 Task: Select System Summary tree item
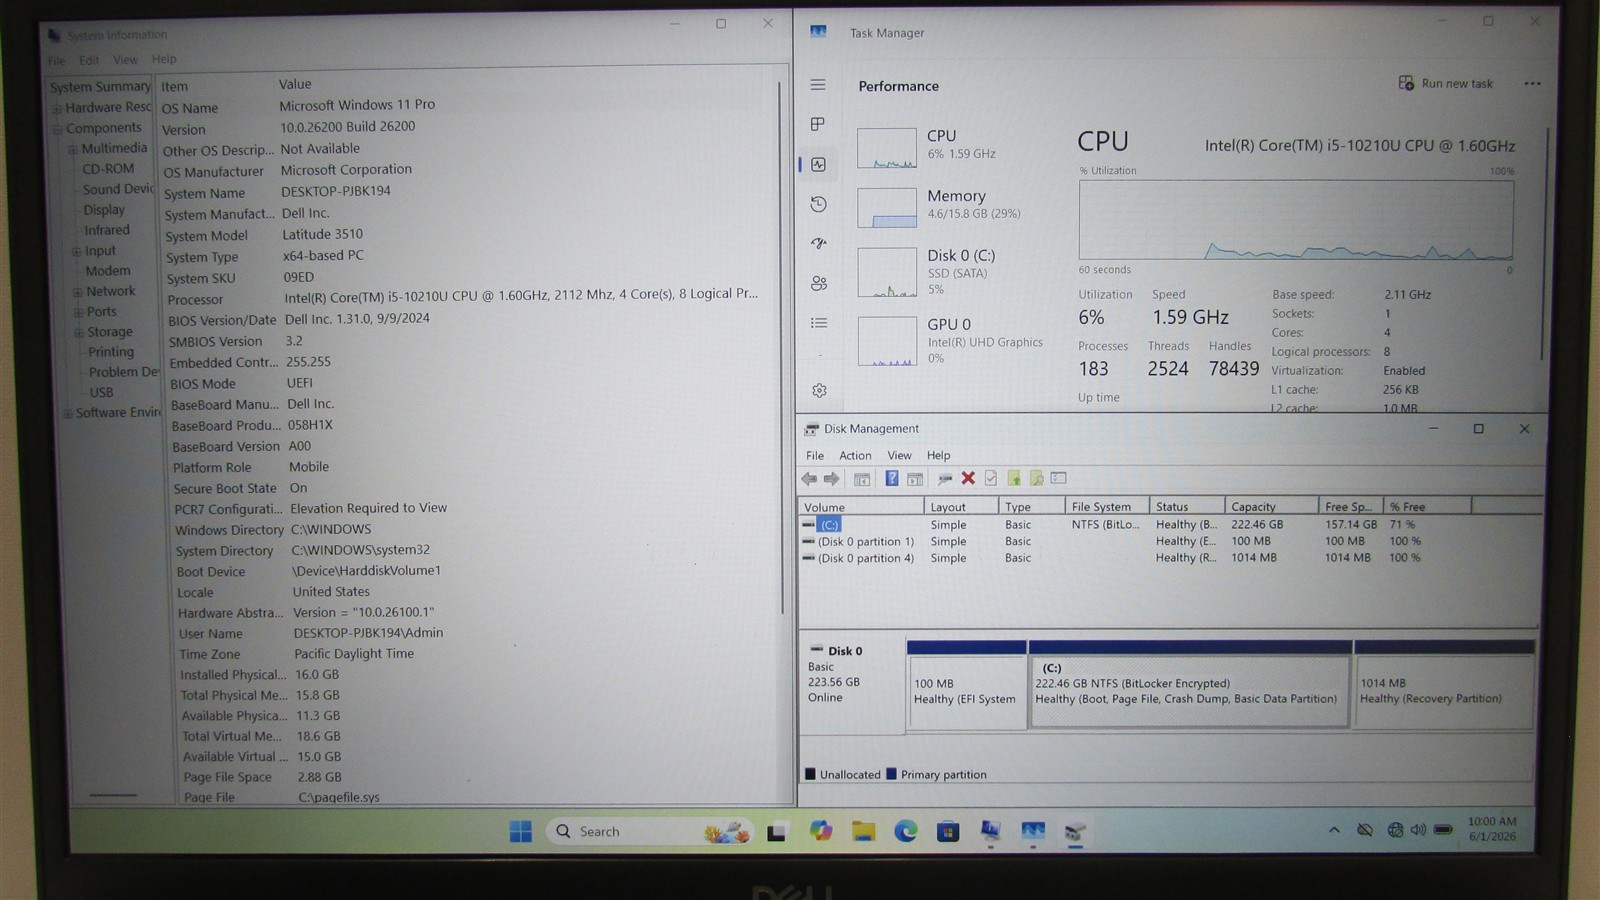pos(101,87)
